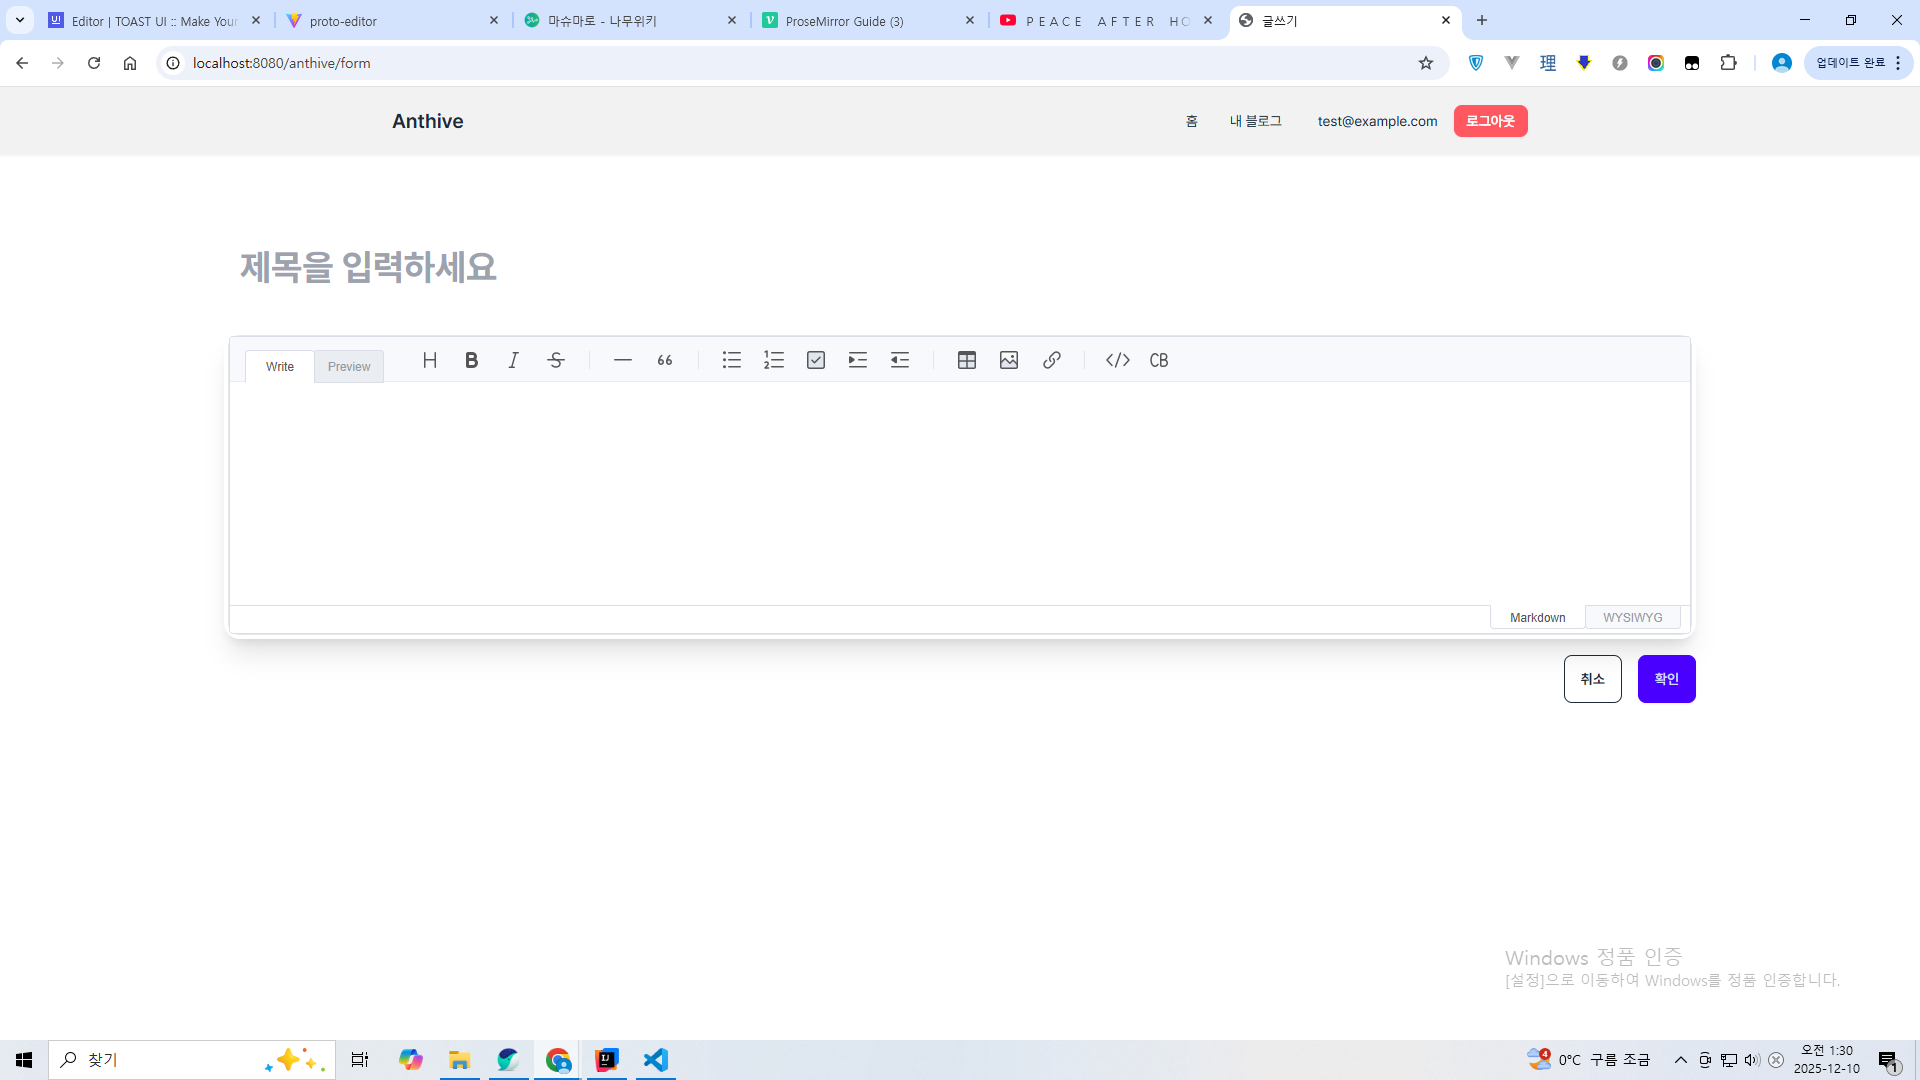Apply strikethrough formatting
Image resolution: width=1920 pixels, height=1080 pixels.
coord(556,360)
